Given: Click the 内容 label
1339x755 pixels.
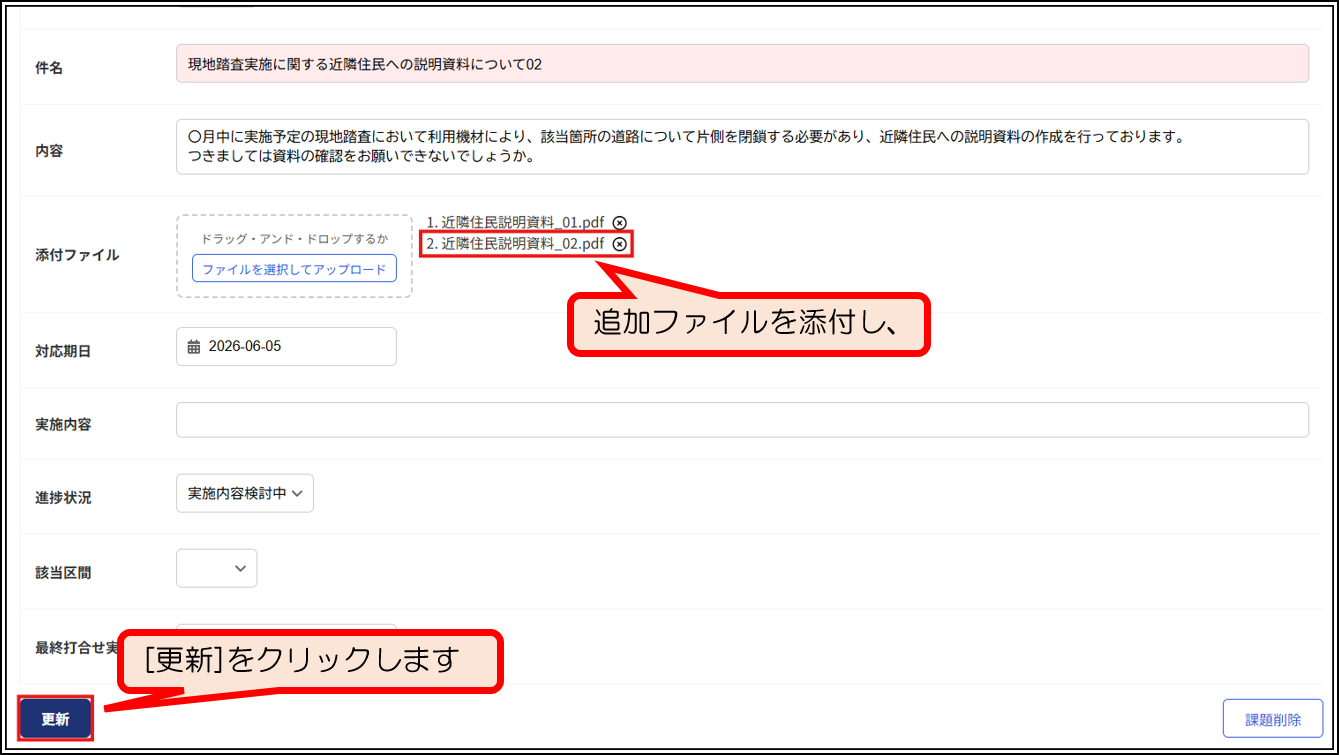Looking at the screenshot, I should coord(49,151).
